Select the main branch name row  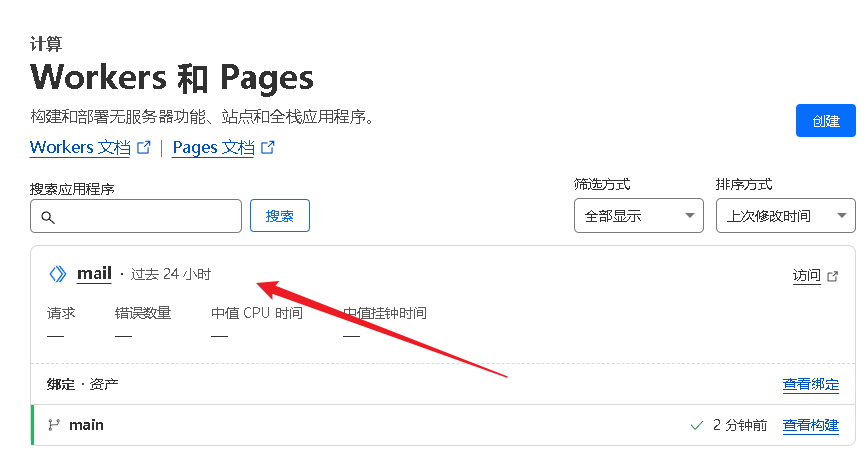[86, 425]
